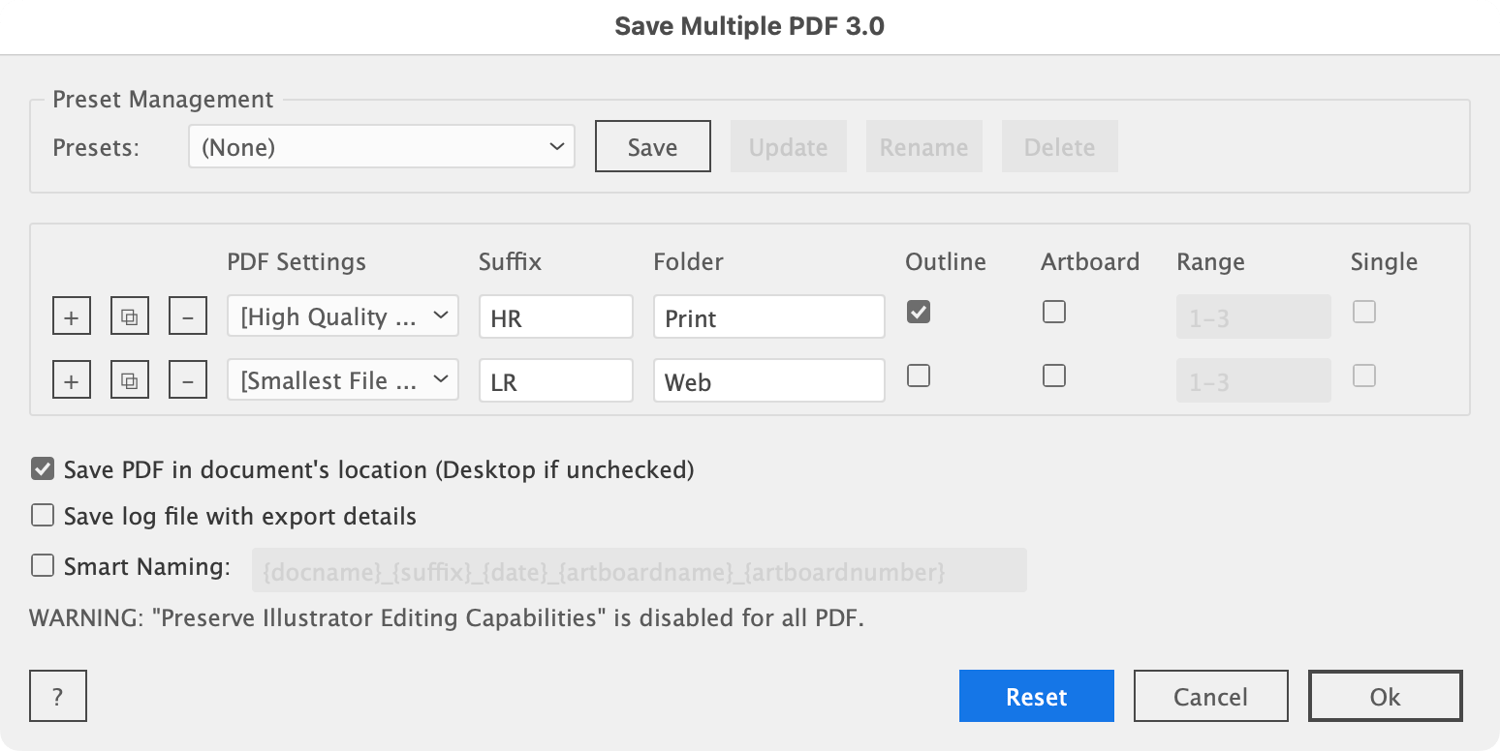Uncheck Outline for the Print row
This screenshot has width=1500, height=751.
coord(918,312)
